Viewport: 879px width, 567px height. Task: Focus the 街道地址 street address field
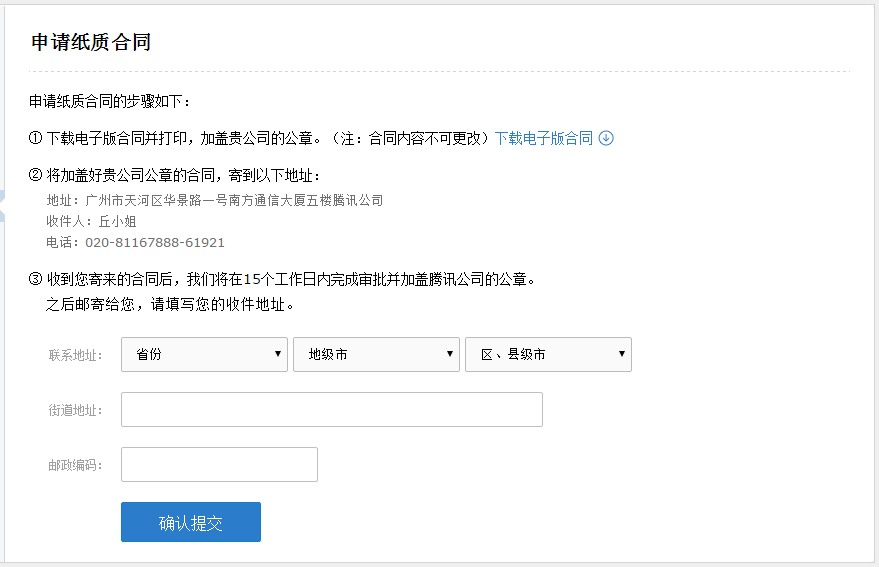(x=332, y=409)
